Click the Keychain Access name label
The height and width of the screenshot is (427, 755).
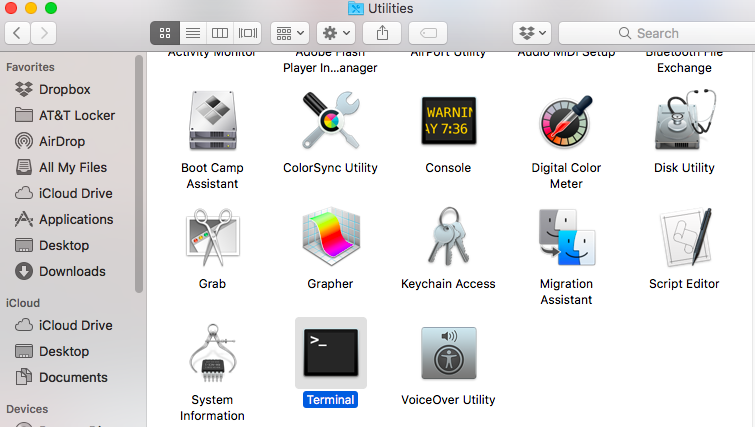[x=448, y=284]
